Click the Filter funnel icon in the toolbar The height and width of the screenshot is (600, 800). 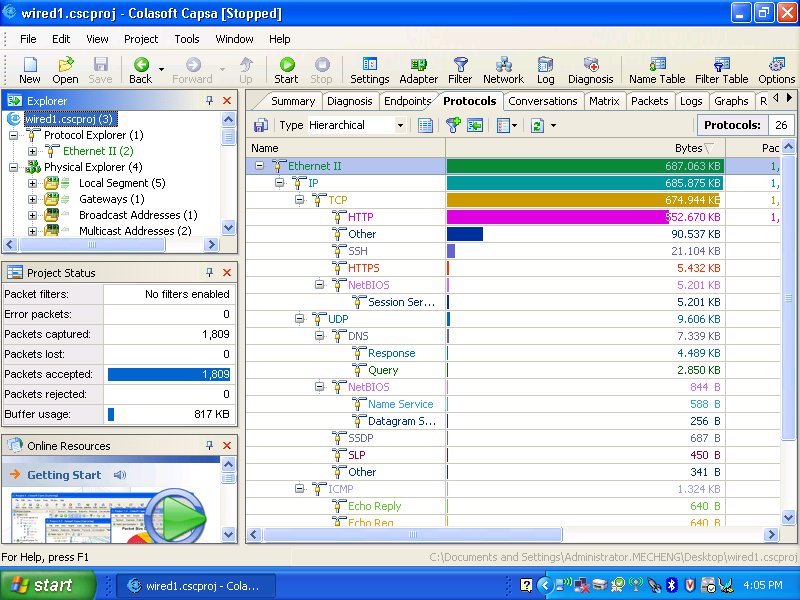pos(460,70)
